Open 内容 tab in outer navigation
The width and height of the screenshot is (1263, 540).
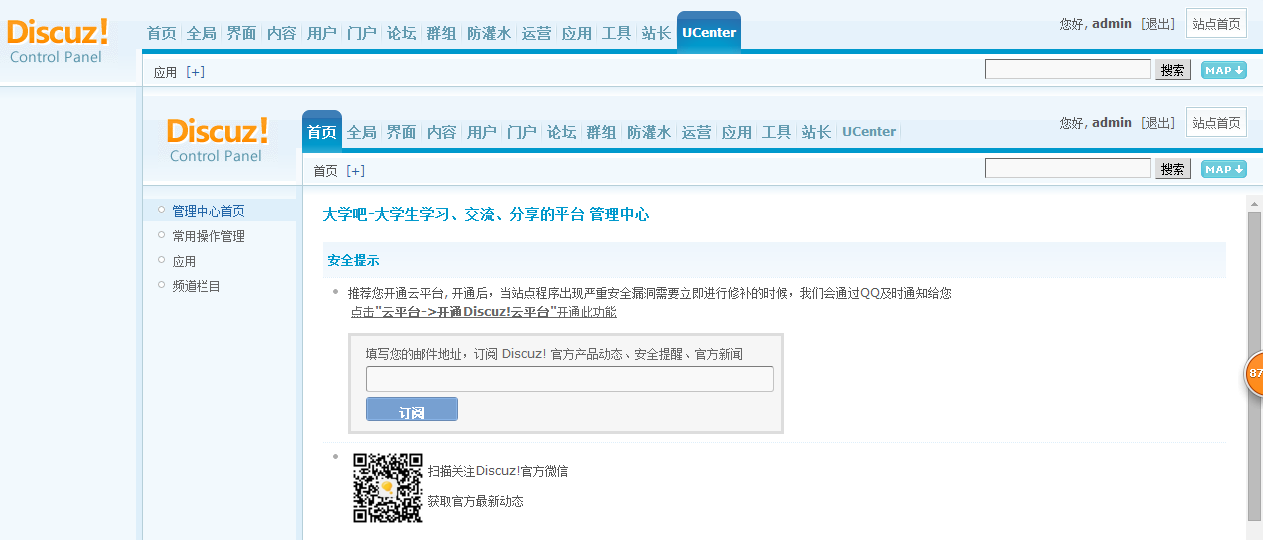pyautogui.click(x=281, y=33)
